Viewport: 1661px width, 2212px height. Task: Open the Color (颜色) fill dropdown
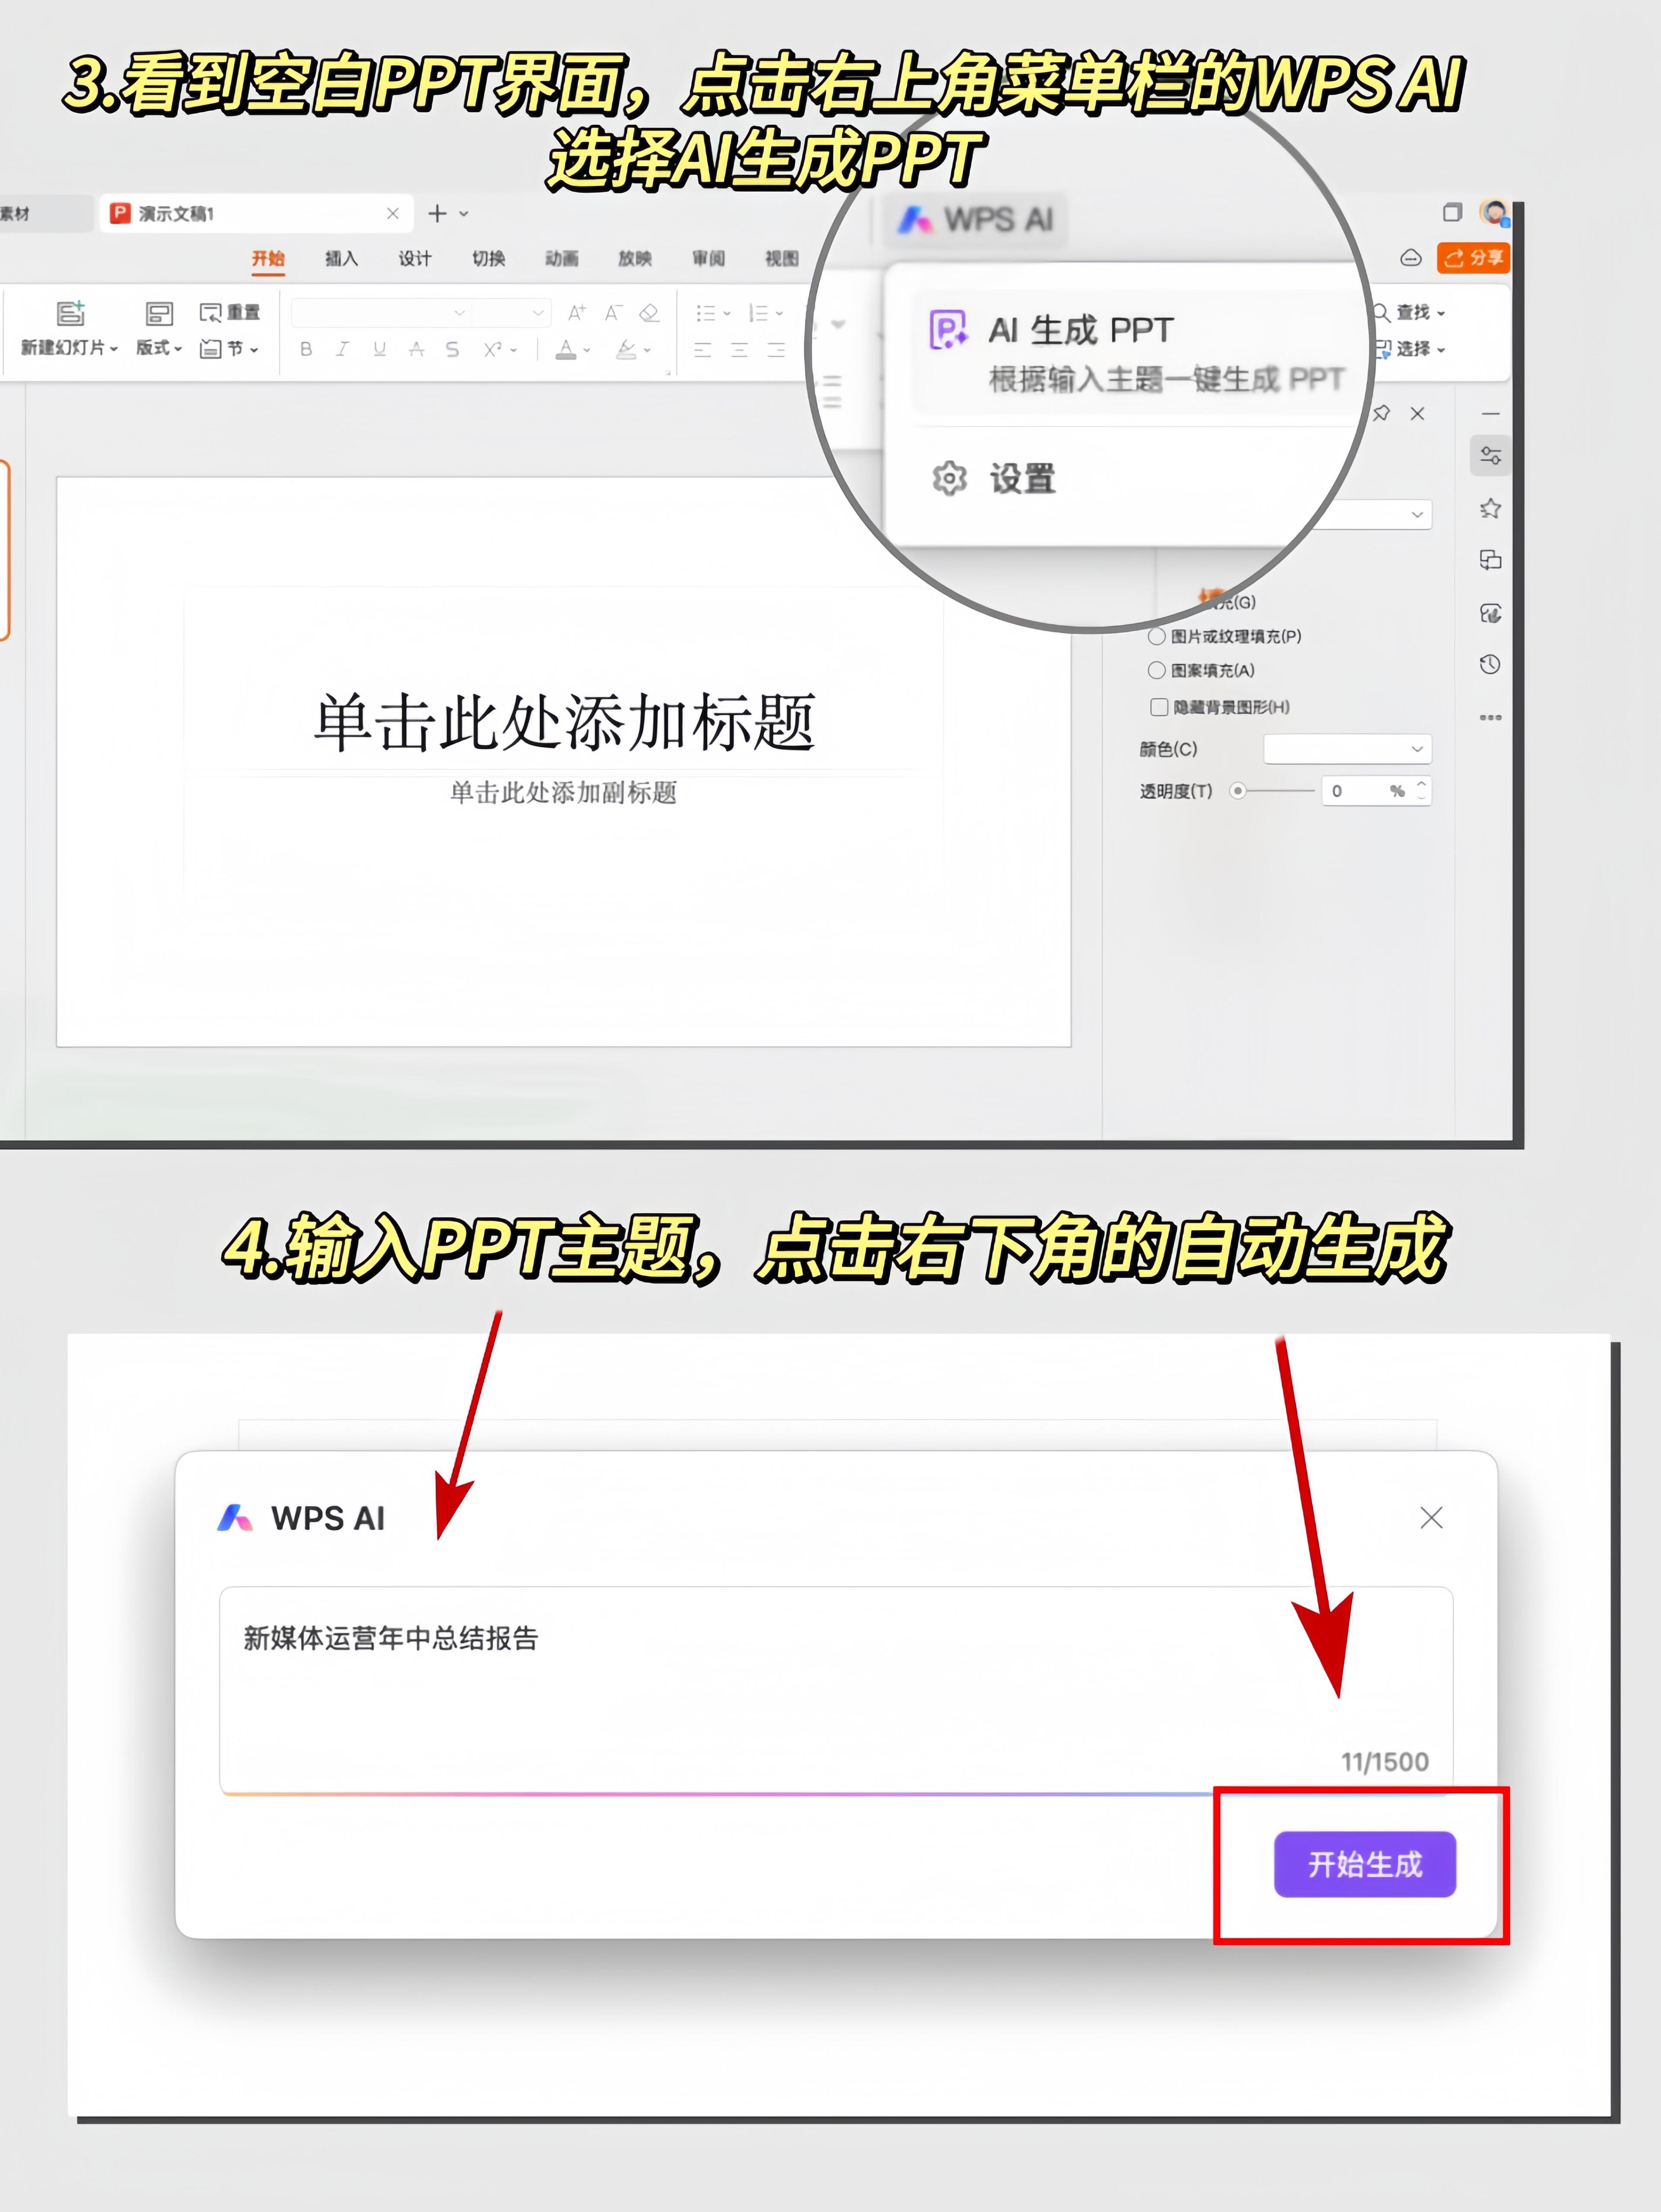coord(1347,749)
